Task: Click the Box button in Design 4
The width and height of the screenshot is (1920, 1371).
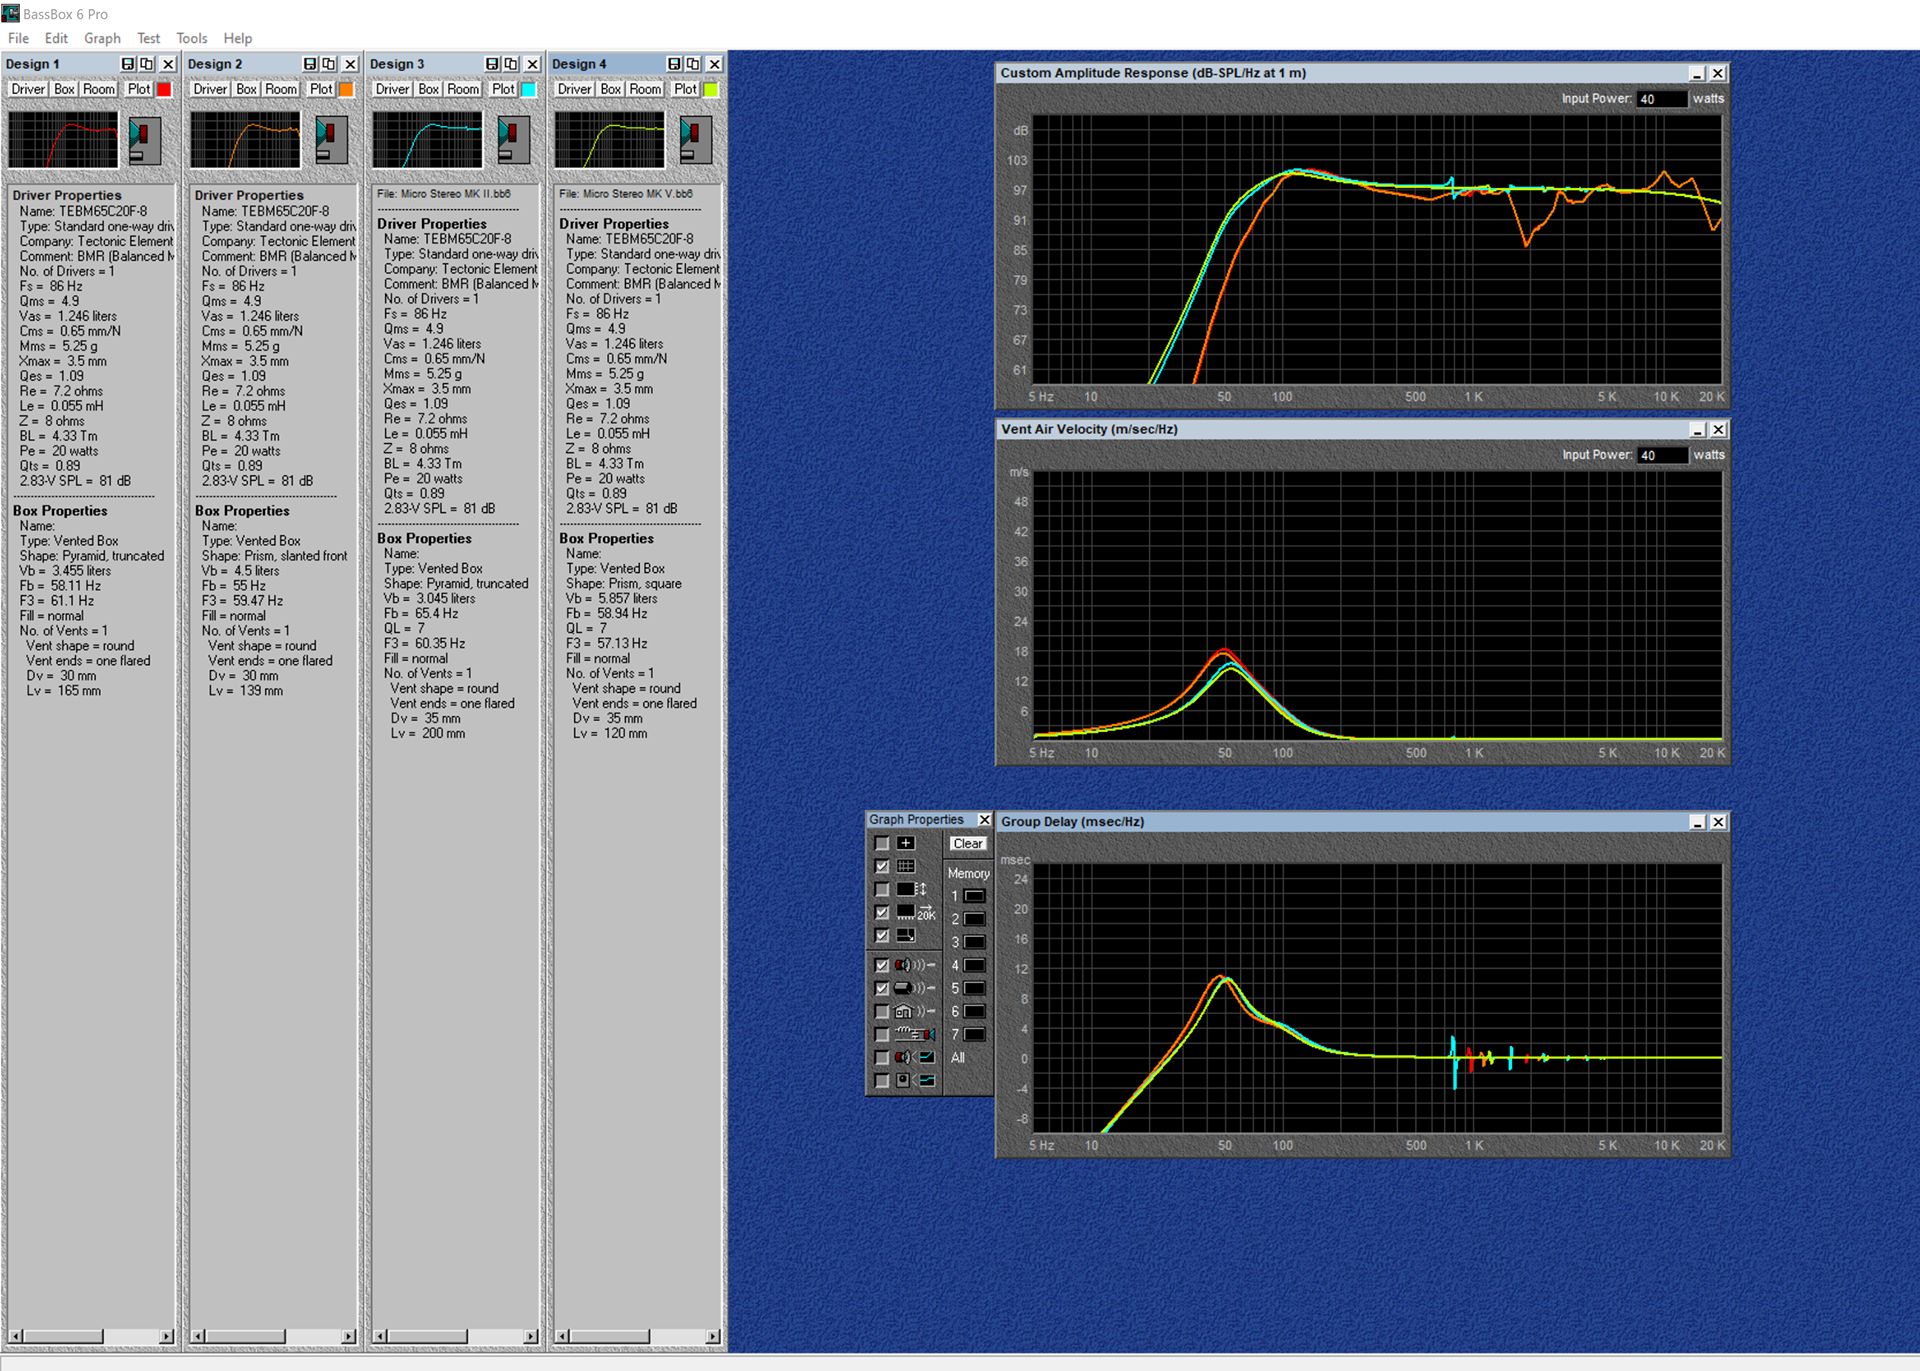Action: click(610, 89)
